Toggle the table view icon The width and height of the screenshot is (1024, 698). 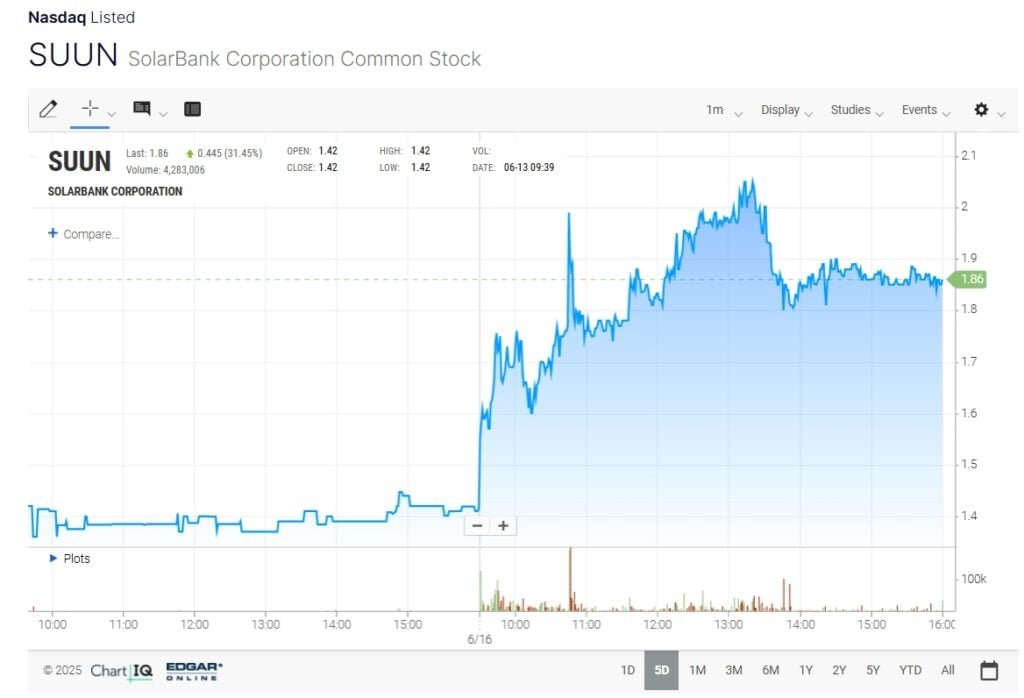193,109
